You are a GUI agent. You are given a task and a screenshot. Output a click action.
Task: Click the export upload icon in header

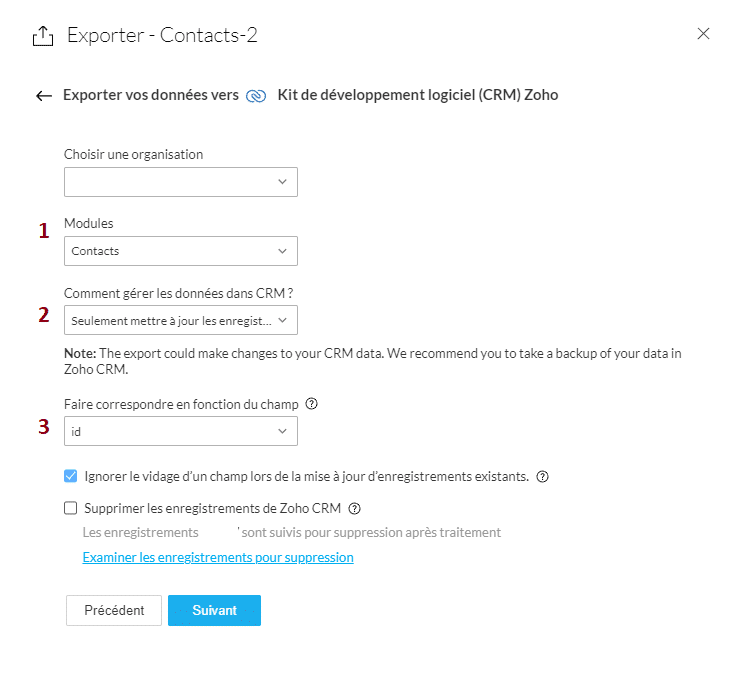42,36
